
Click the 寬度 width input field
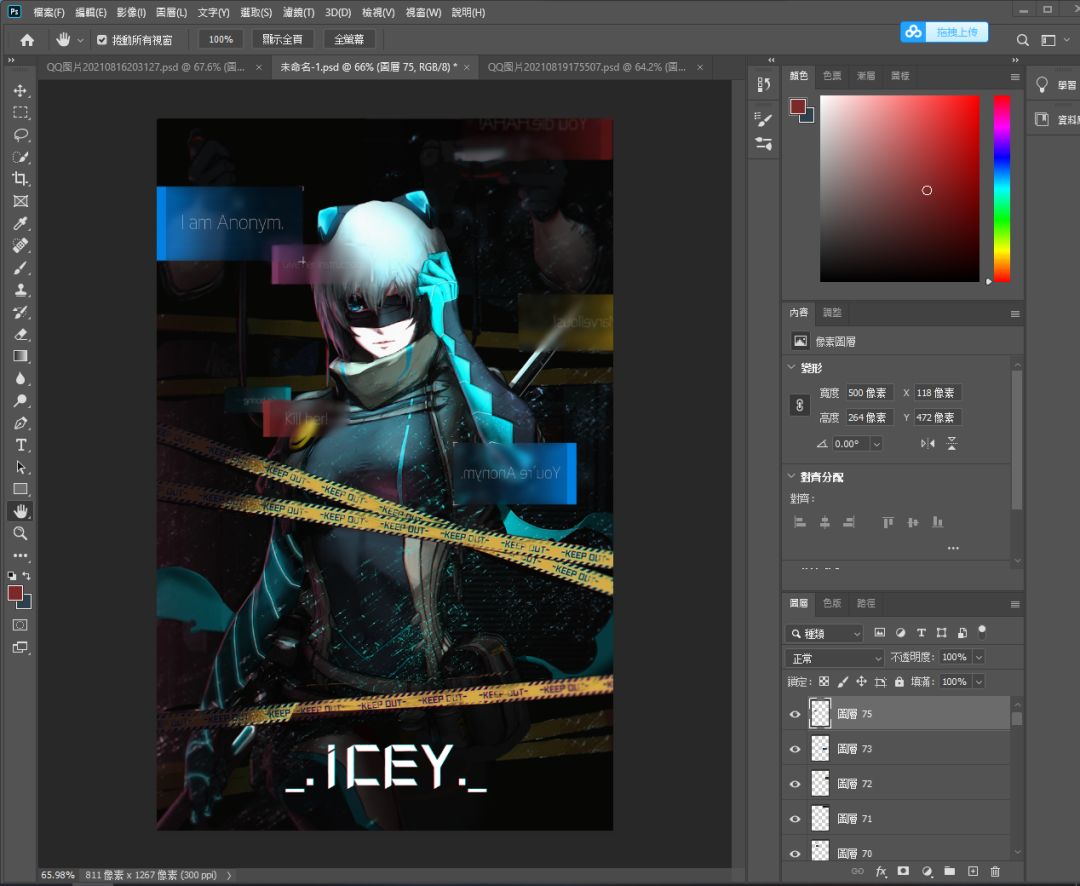click(869, 393)
